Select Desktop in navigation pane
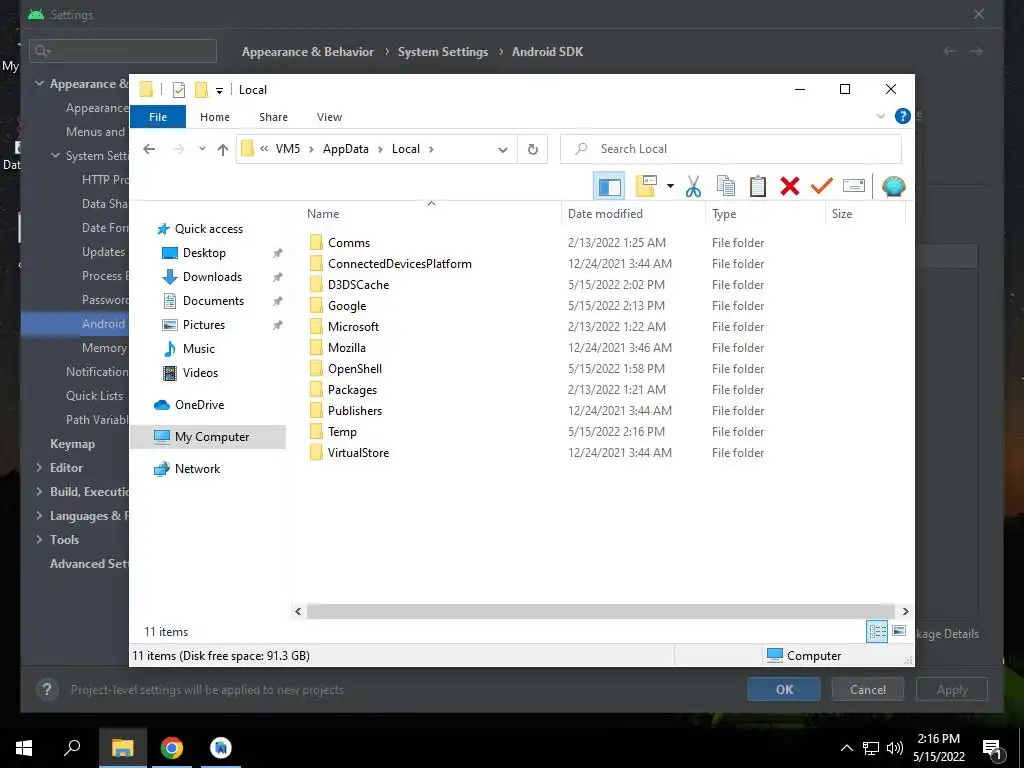Viewport: 1024px width, 768px height. [204, 253]
